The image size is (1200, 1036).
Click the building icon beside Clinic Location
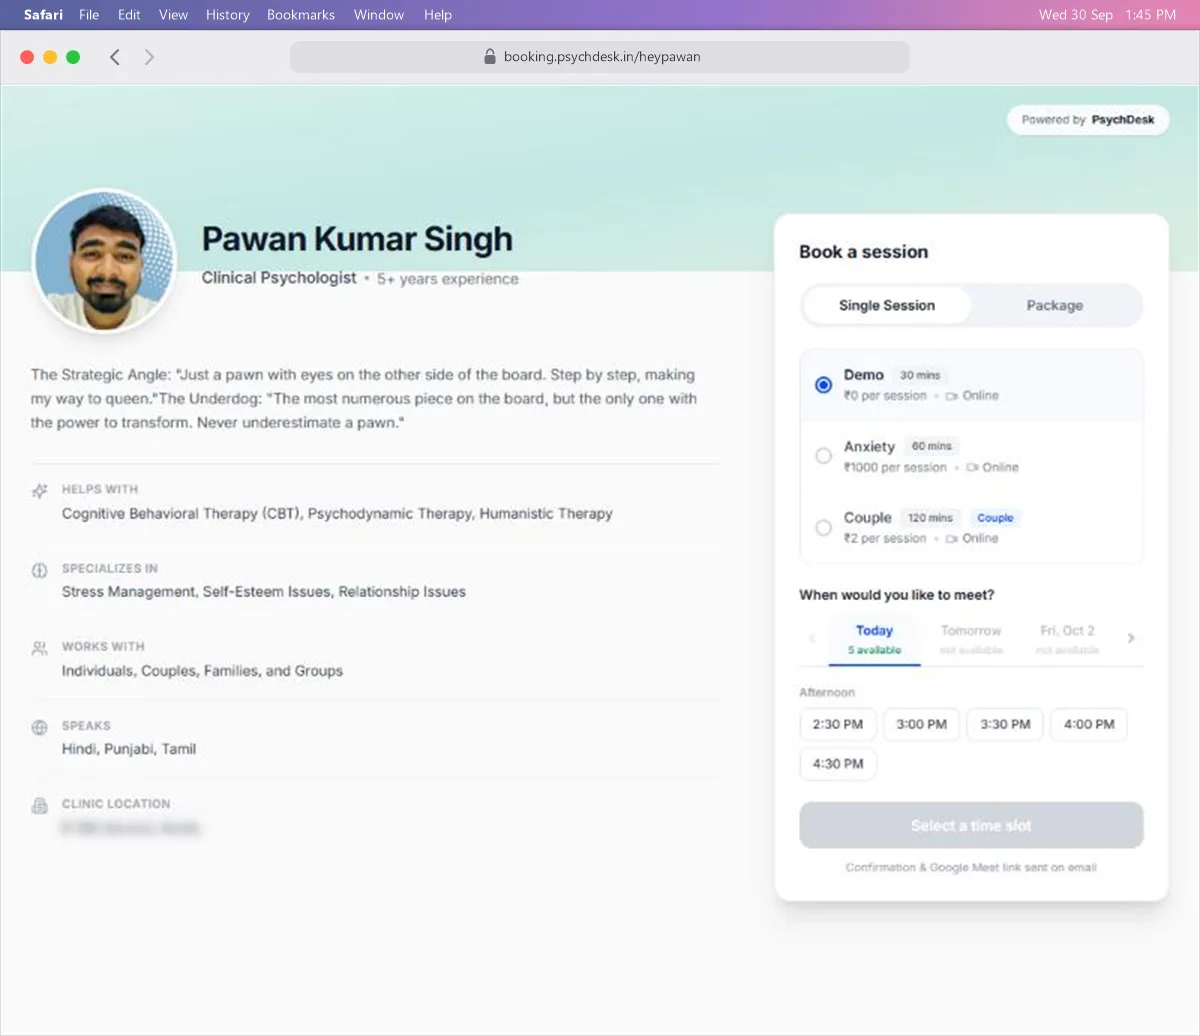39,805
